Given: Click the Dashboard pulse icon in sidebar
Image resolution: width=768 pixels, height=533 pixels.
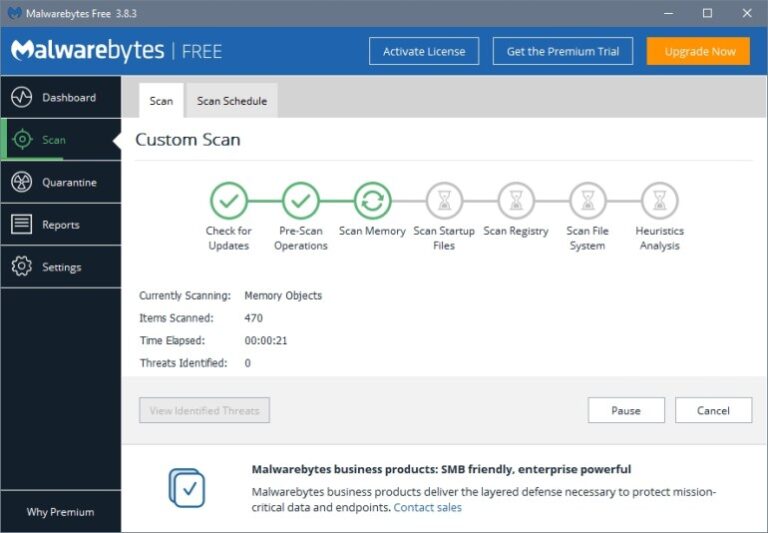Looking at the screenshot, I should pyautogui.click(x=22, y=97).
